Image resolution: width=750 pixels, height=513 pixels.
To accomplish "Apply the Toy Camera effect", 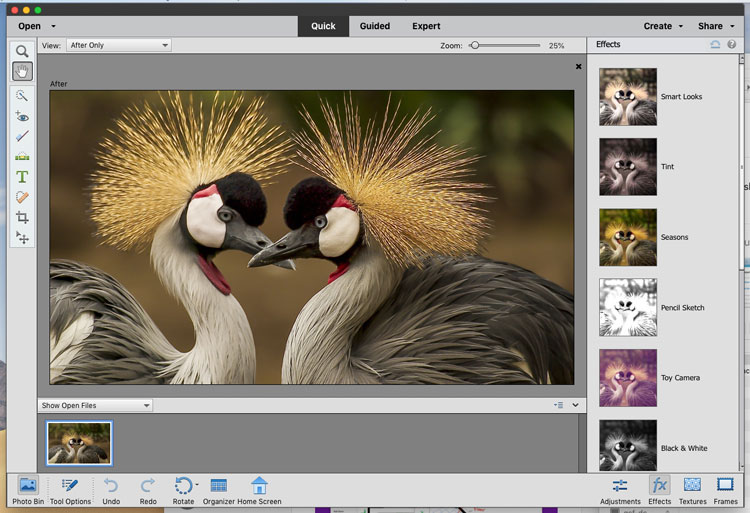I will 628,378.
